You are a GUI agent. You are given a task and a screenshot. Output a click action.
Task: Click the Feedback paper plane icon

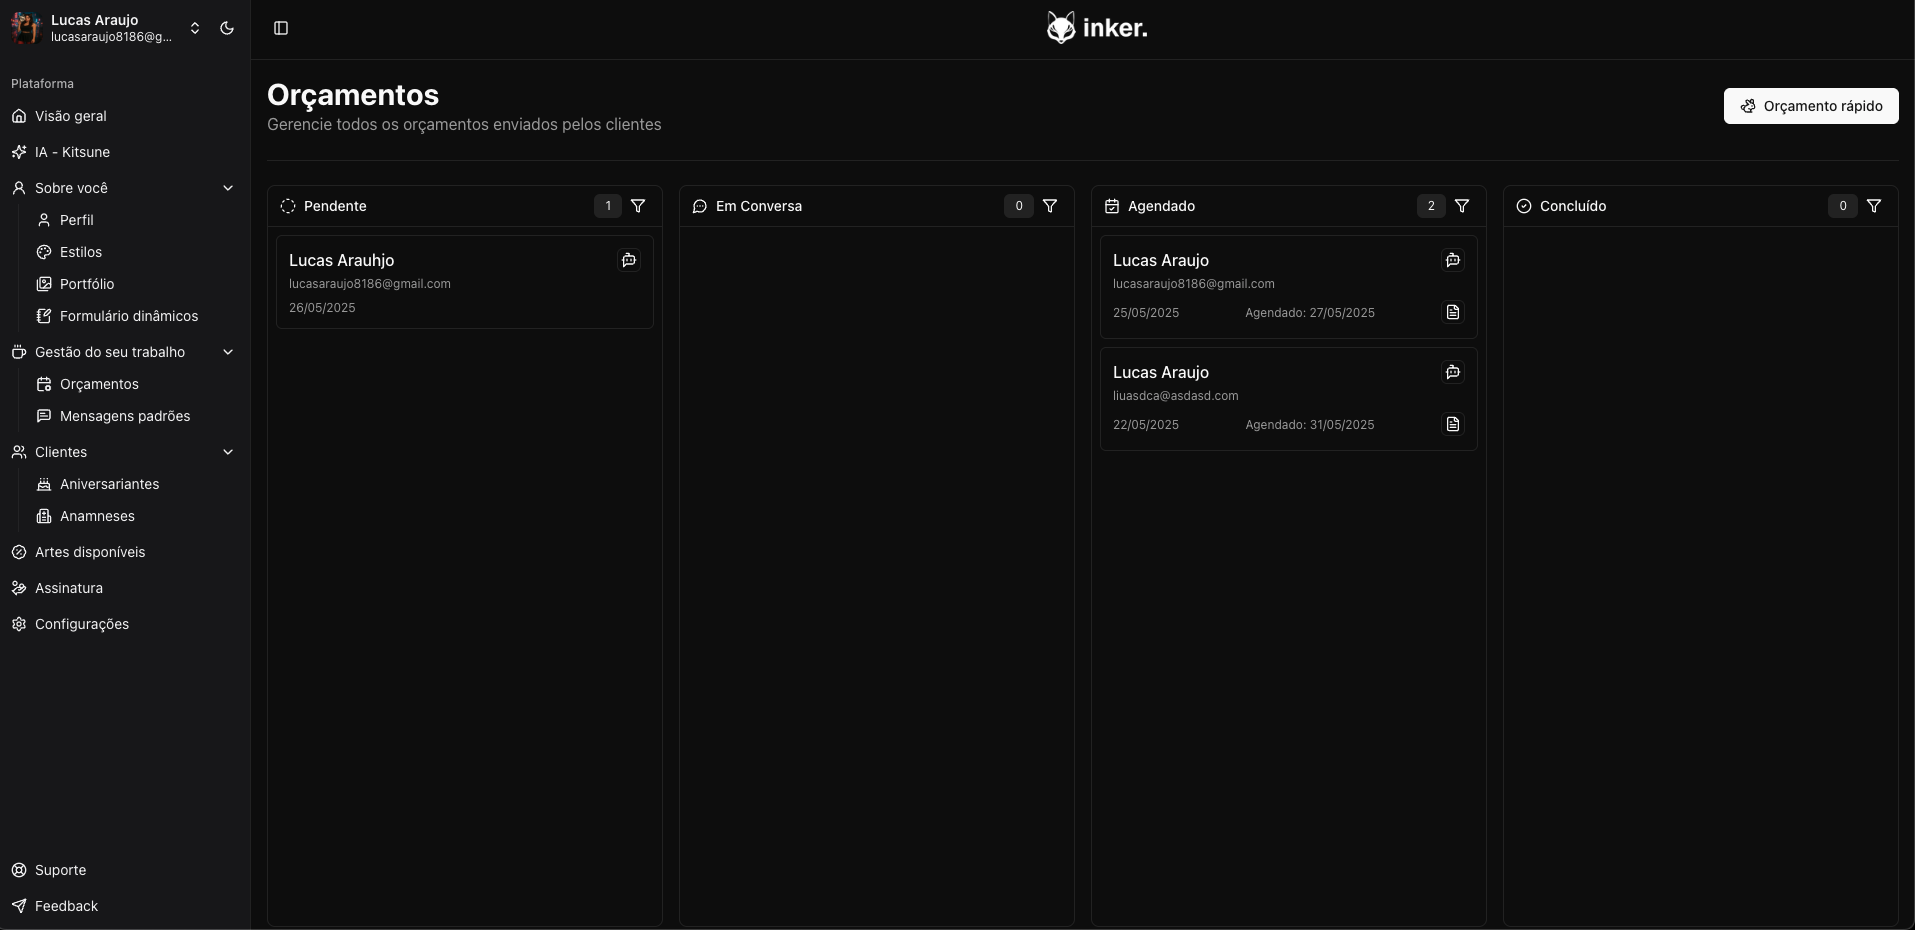coord(19,906)
